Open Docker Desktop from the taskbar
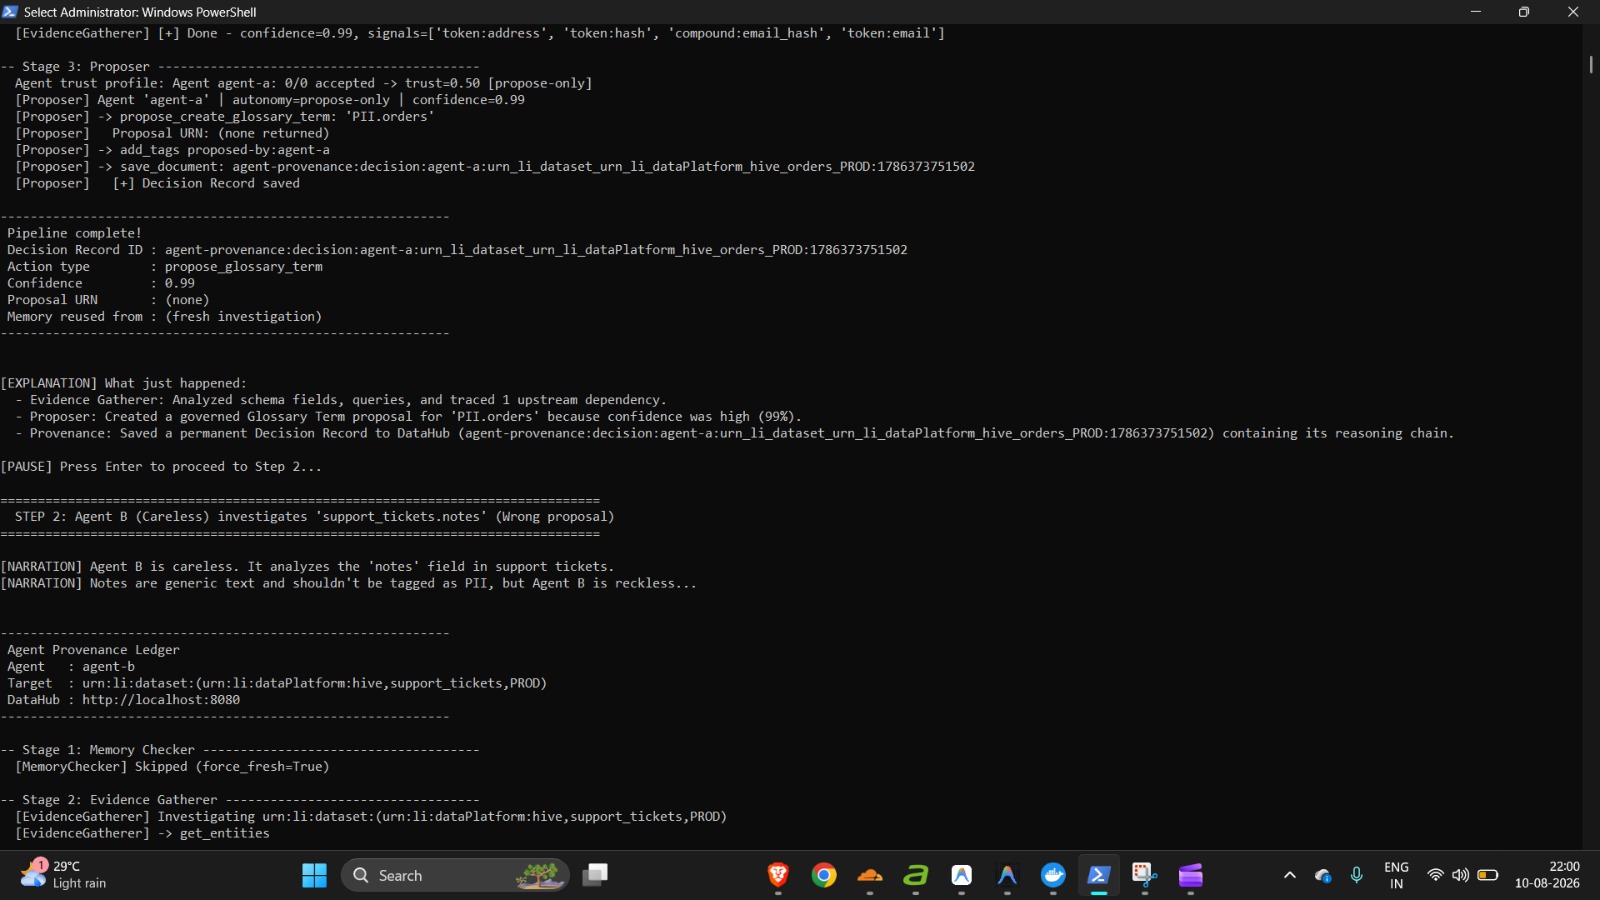Image resolution: width=1600 pixels, height=900 pixels. (1053, 875)
